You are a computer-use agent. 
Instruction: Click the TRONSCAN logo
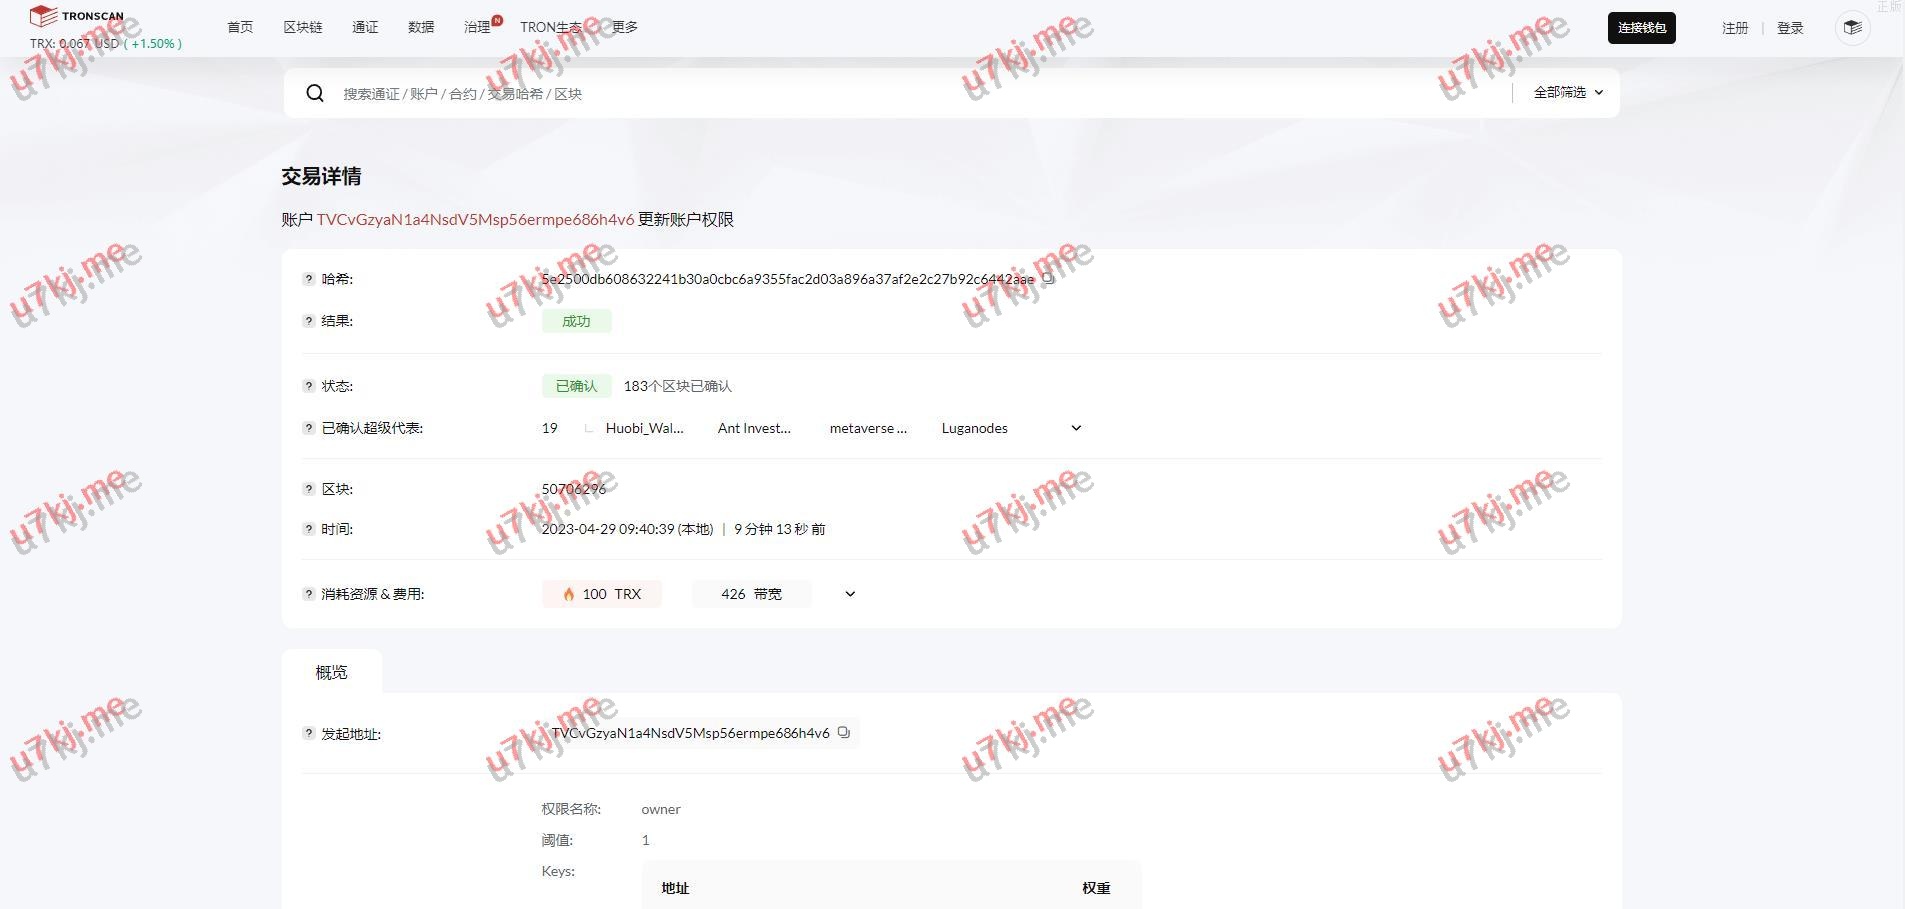[77, 16]
